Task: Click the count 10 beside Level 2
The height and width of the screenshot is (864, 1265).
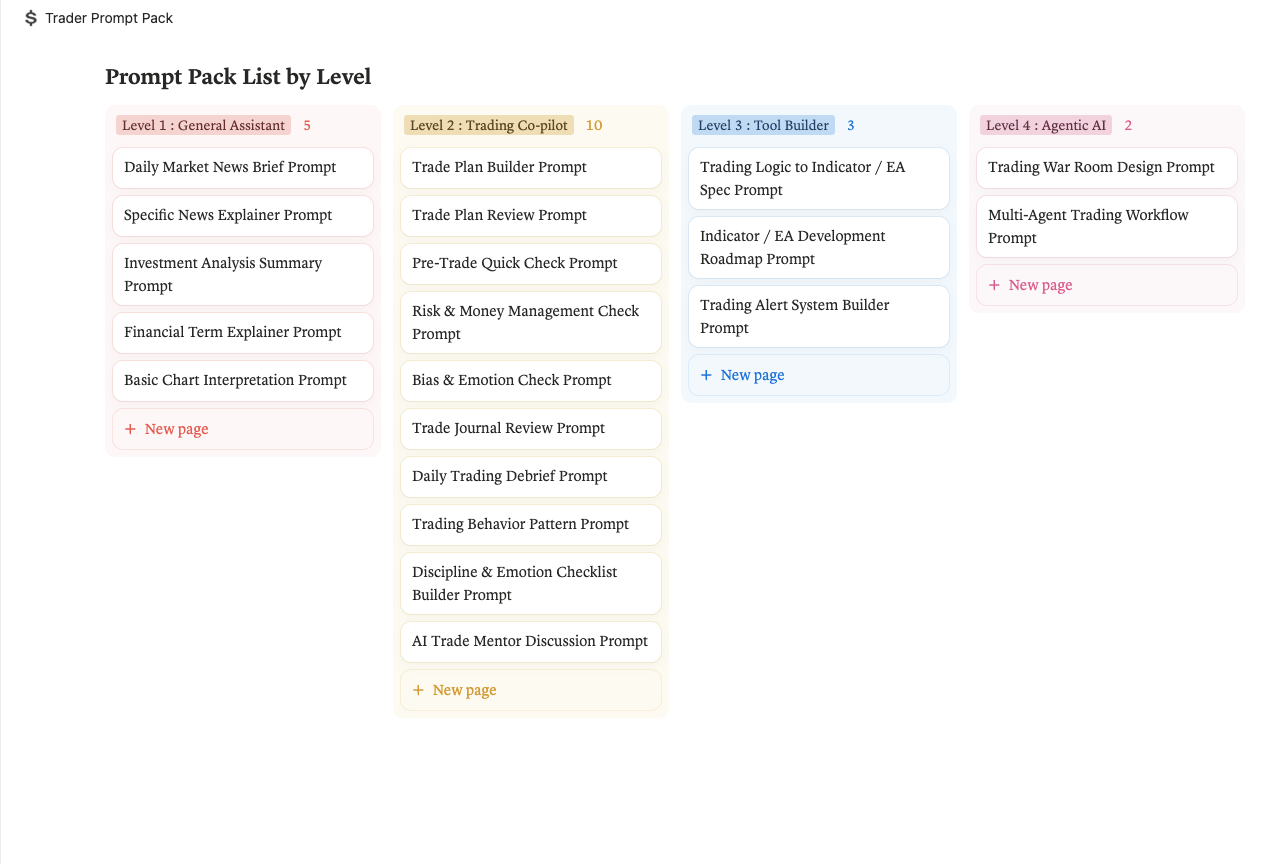Action: click(x=594, y=125)
